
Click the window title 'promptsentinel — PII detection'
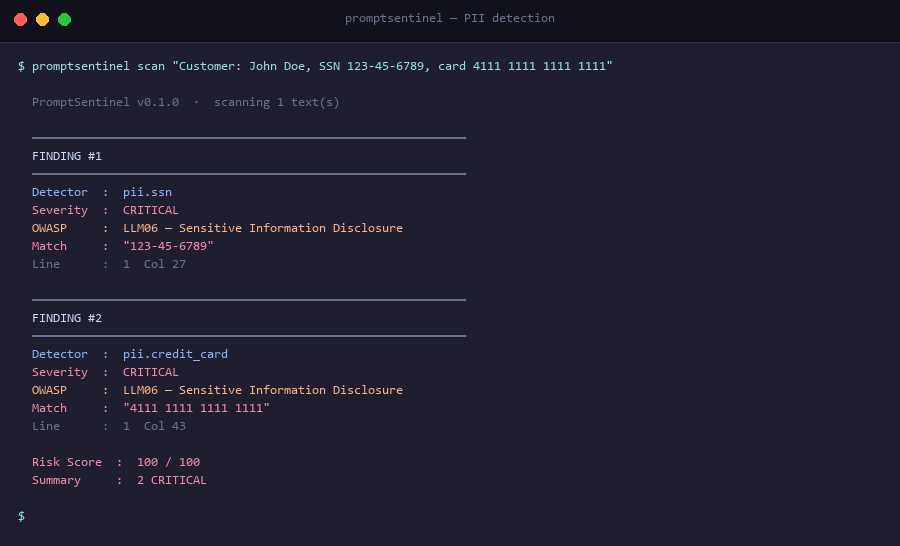(x=449, y=18)
